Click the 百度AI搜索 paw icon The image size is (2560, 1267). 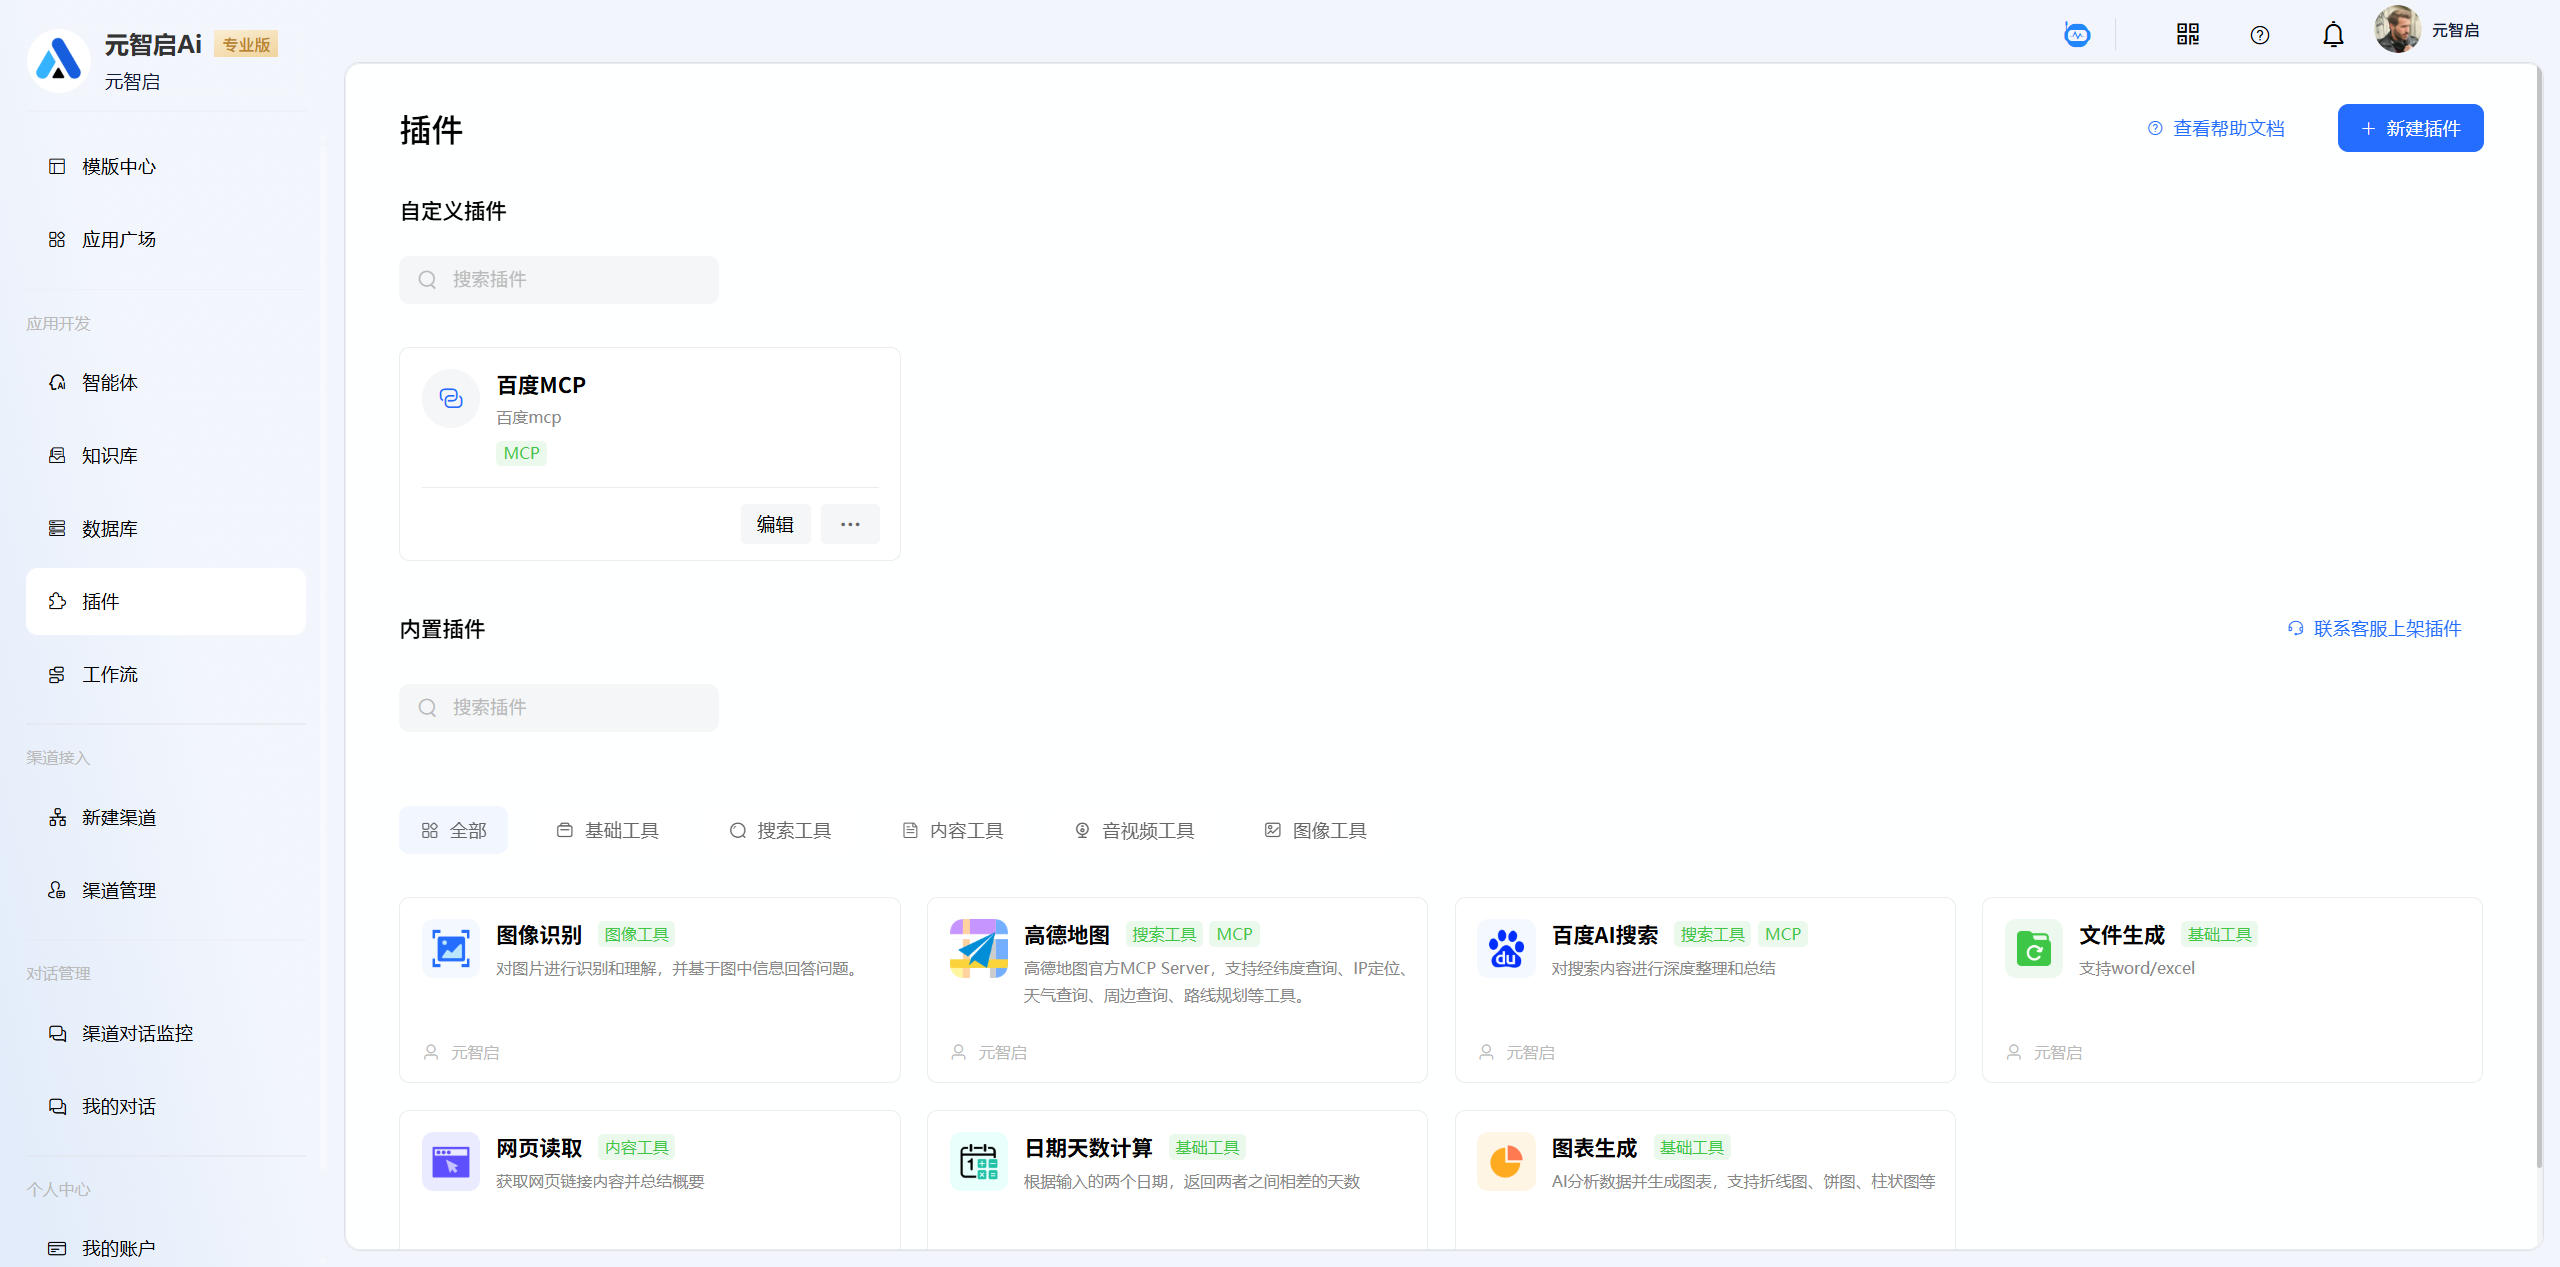[1505, 948]
